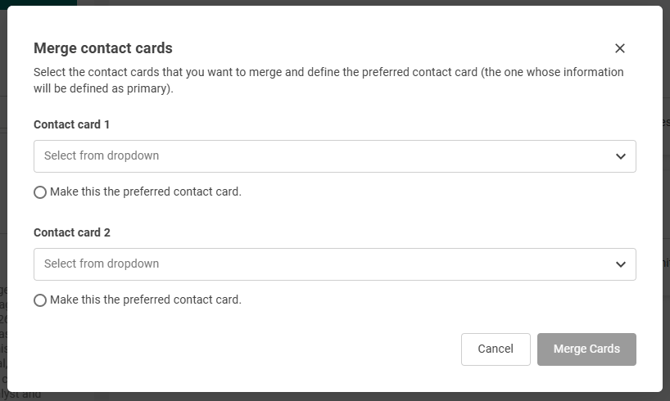670x401 pixels.
Task: Click the Contact card 1 placeholder text
Action: pyautogui.click(x=101, y=156)
